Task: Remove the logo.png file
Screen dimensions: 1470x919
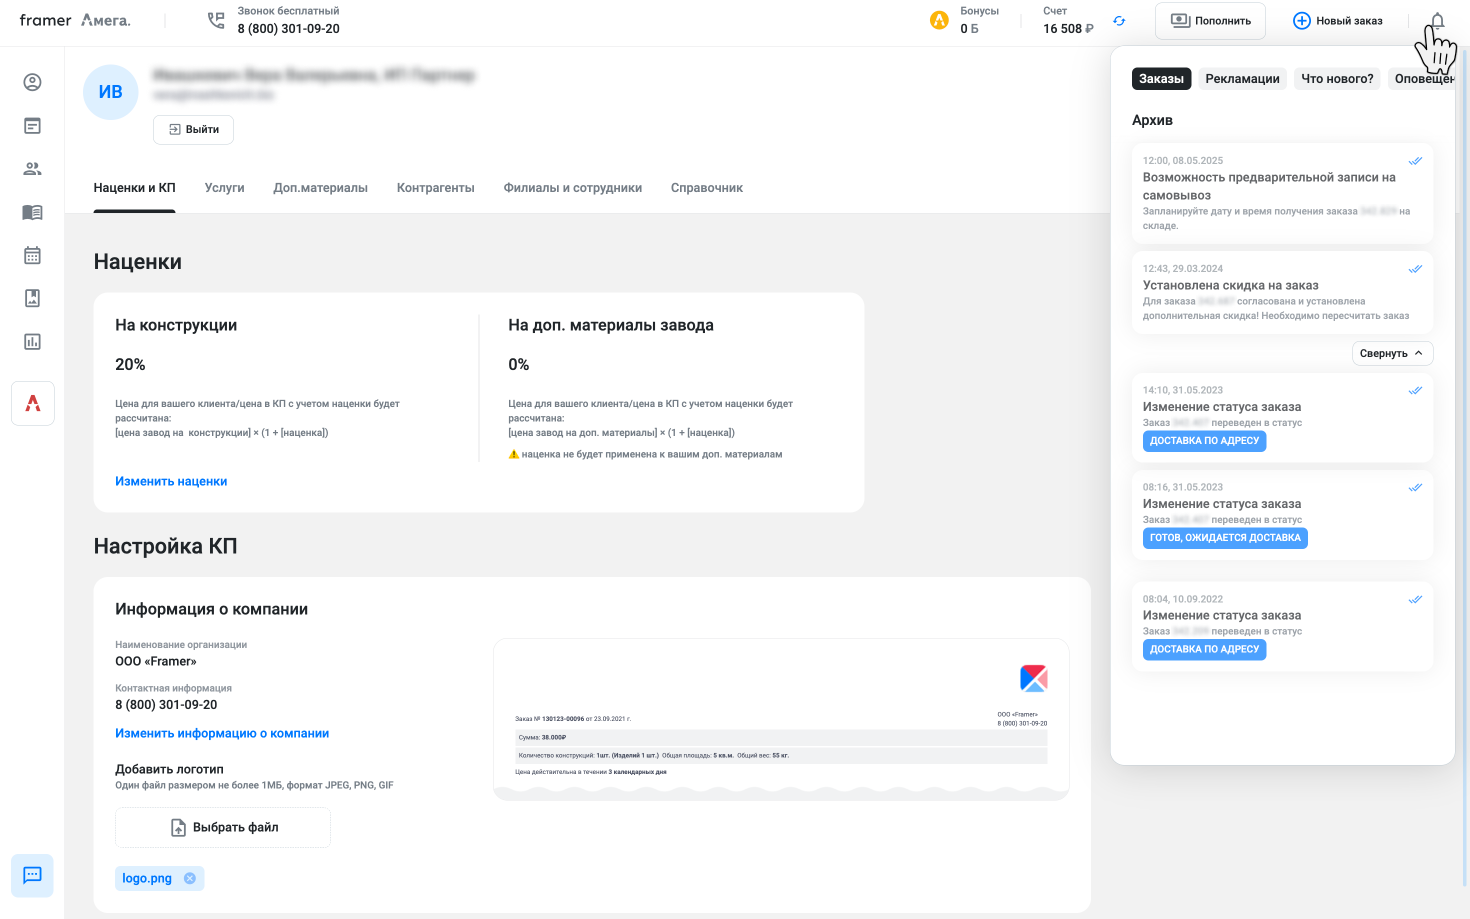Action: 190,878
